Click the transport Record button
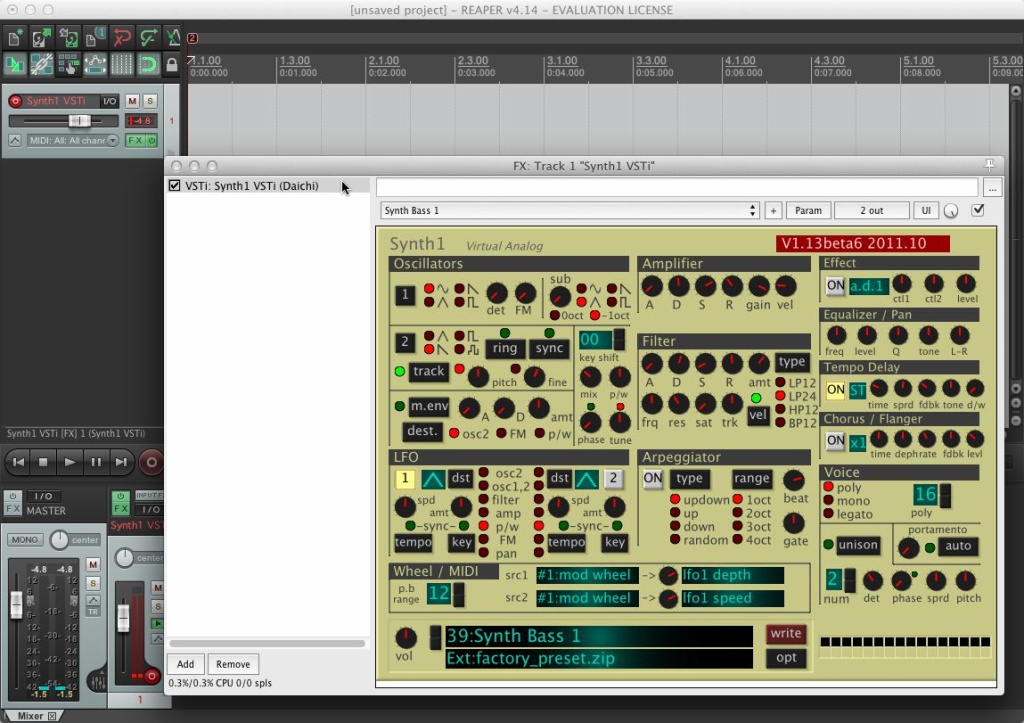Screen dimensions: 1024x723 pos(152,462)
